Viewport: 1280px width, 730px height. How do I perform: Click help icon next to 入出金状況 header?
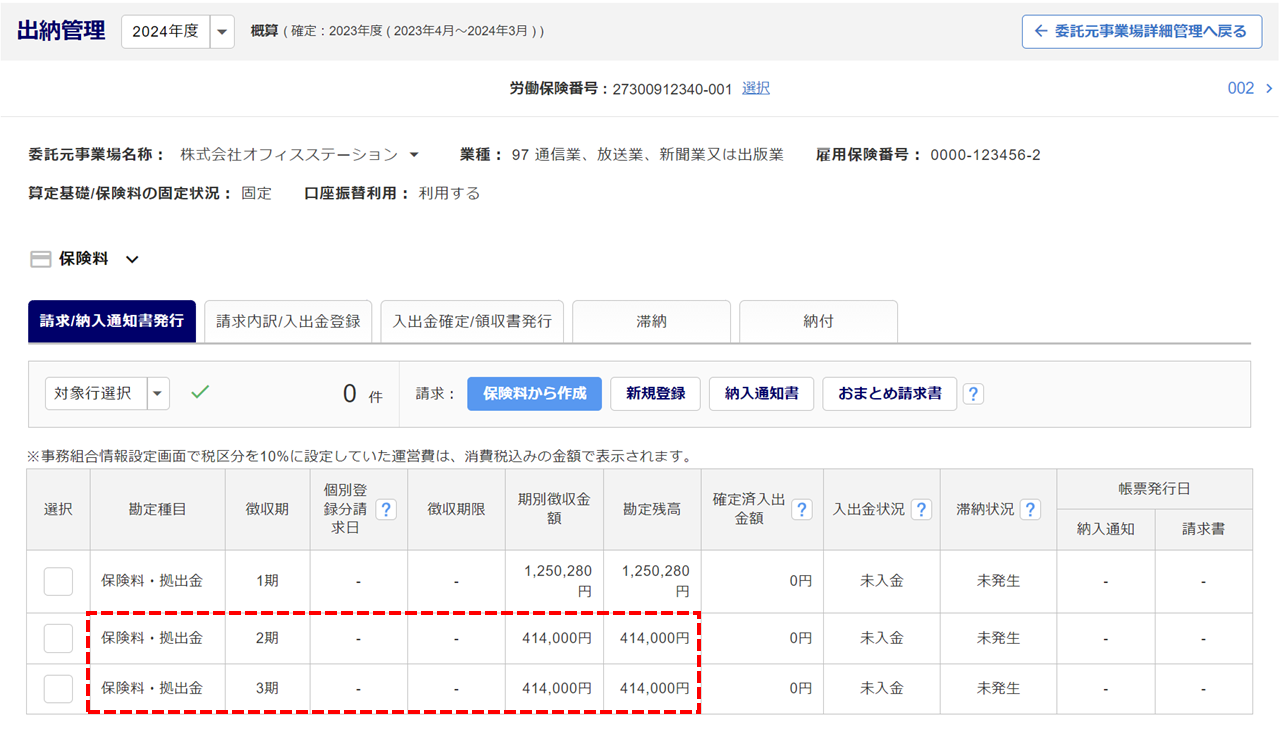click(921, 510)
